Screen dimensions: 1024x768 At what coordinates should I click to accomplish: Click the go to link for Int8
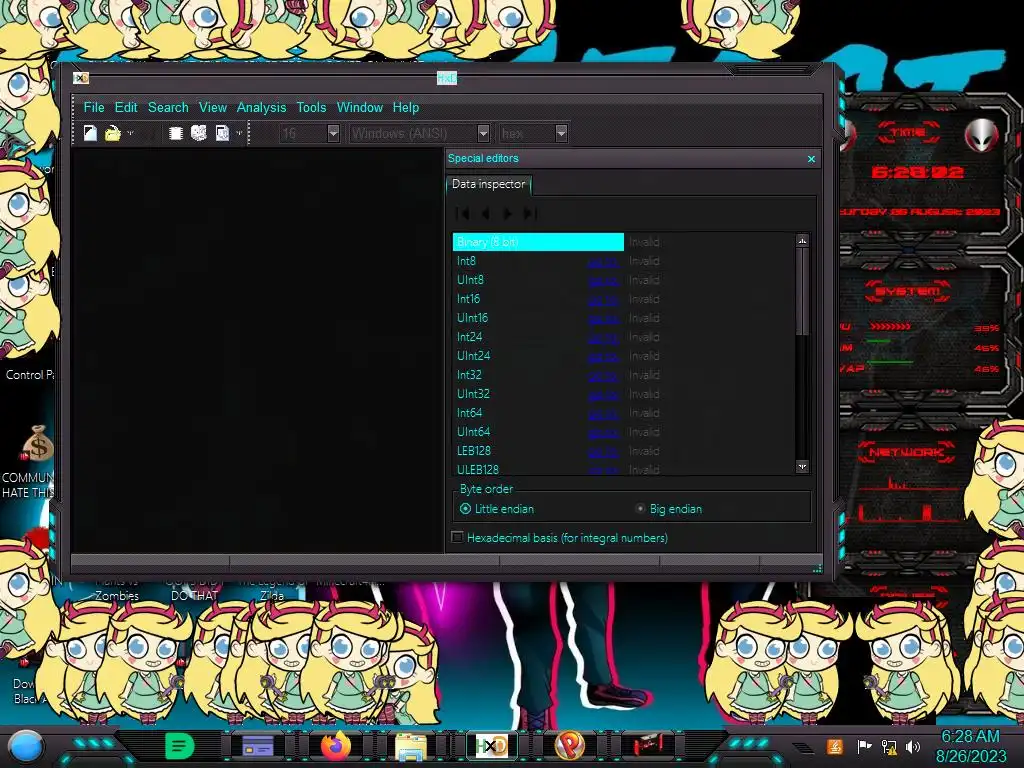coord(603,262)
